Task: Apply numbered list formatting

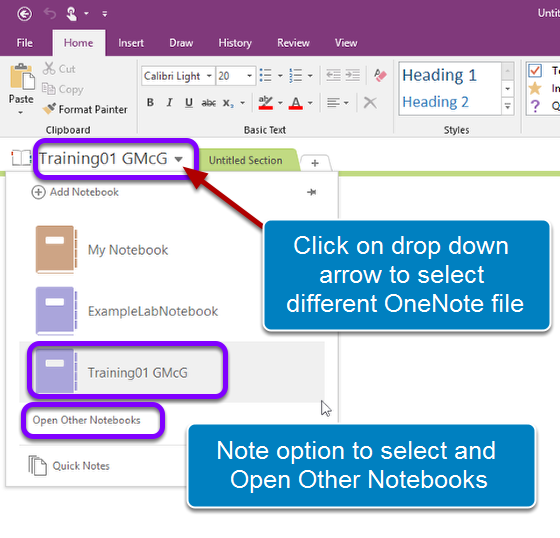Action: click(296, 75)
